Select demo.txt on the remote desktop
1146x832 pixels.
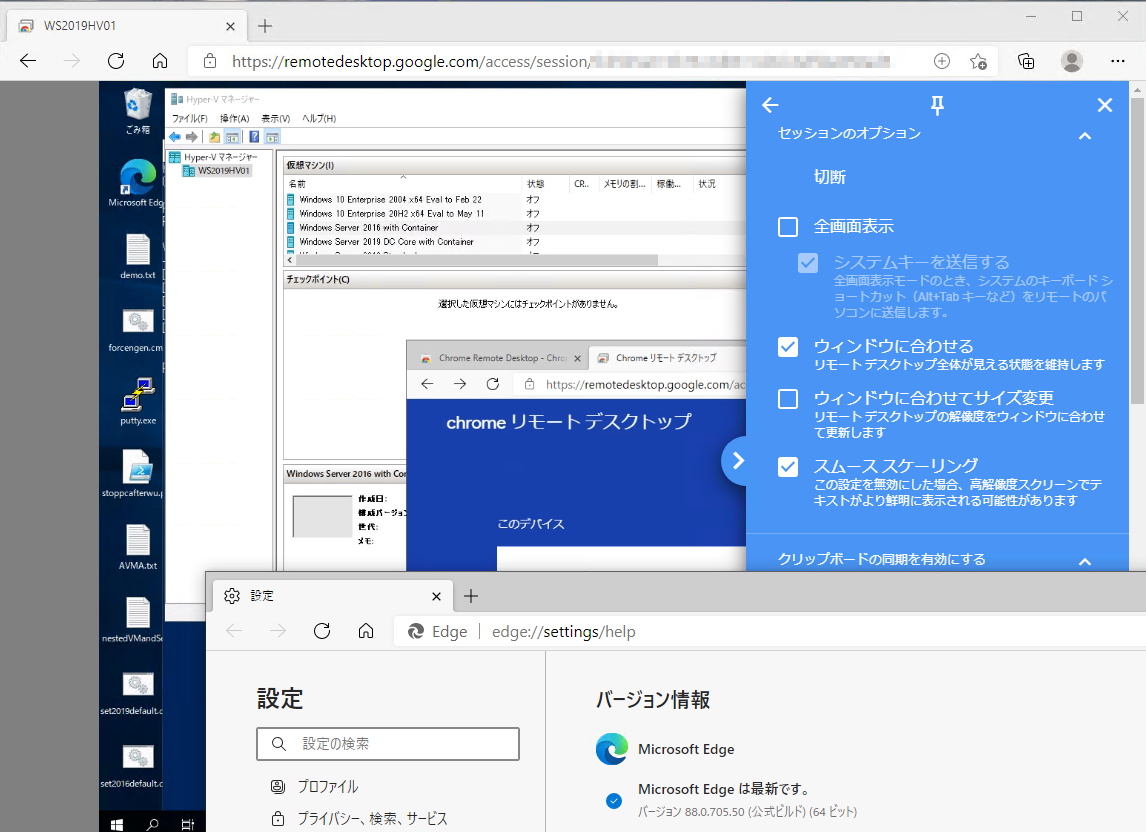point(137,257)
